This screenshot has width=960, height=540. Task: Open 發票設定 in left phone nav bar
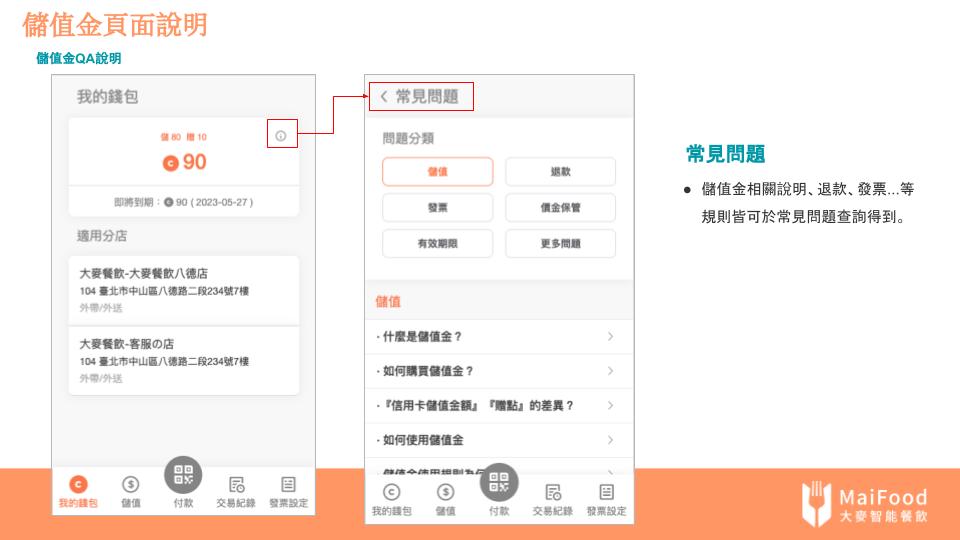288,491
